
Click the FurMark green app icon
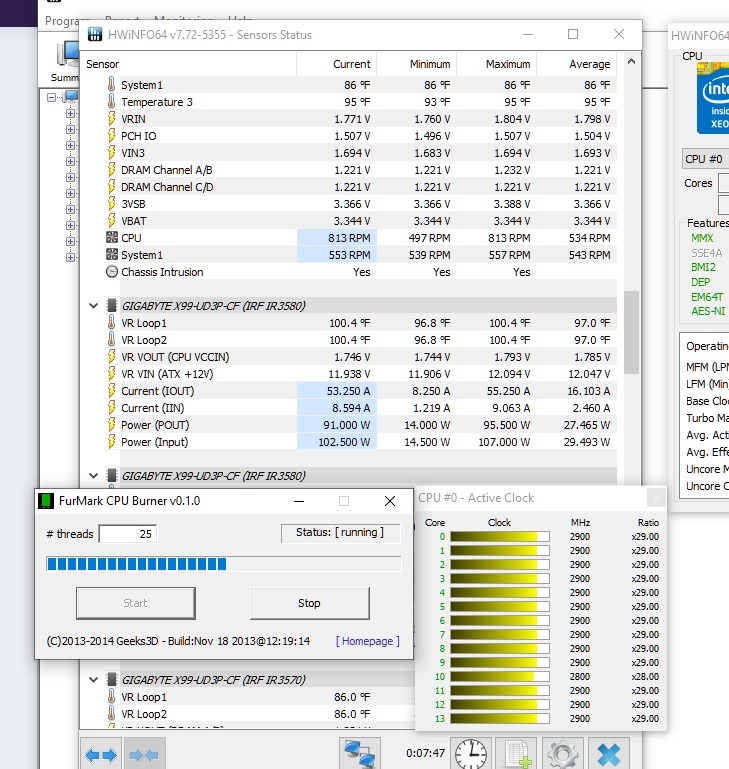coord(46,501)
